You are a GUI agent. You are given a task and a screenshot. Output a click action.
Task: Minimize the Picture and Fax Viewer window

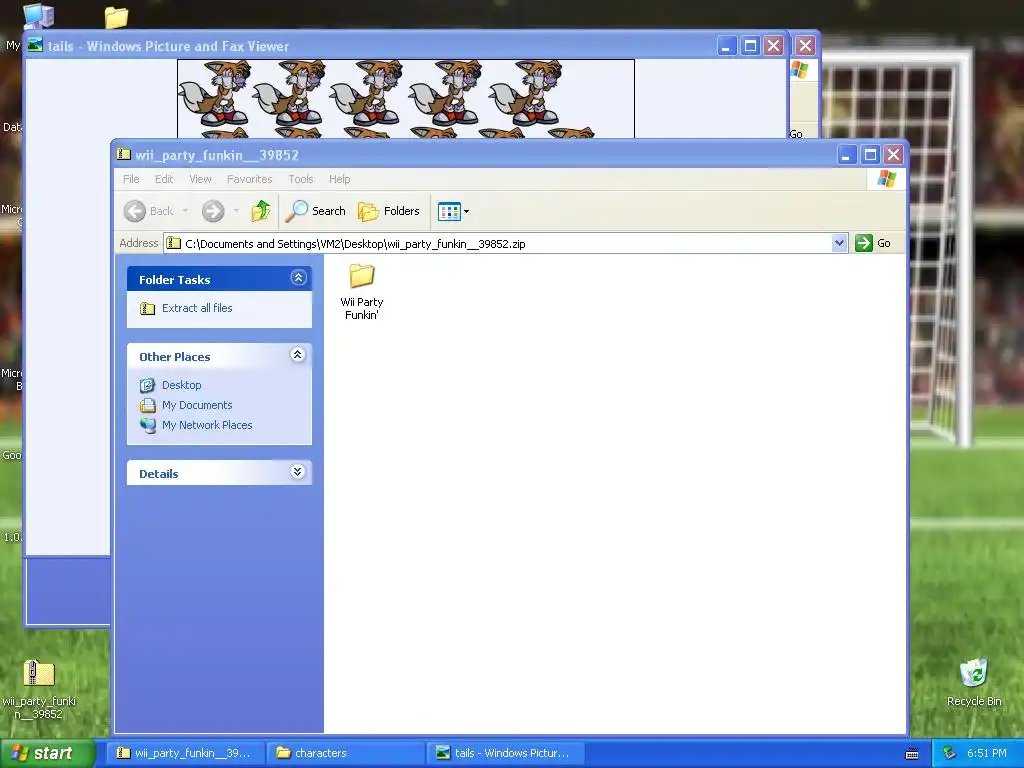tap(727, 46)
